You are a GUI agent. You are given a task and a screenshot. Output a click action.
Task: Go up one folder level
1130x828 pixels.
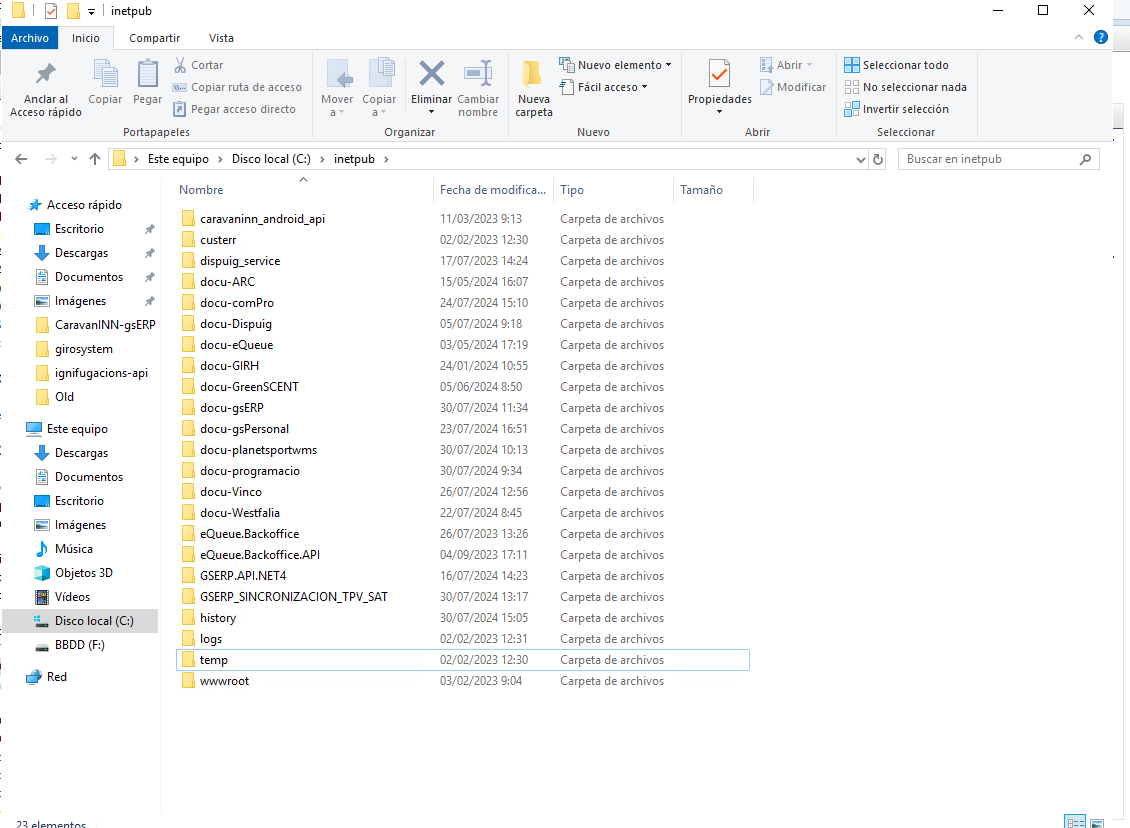95,159
